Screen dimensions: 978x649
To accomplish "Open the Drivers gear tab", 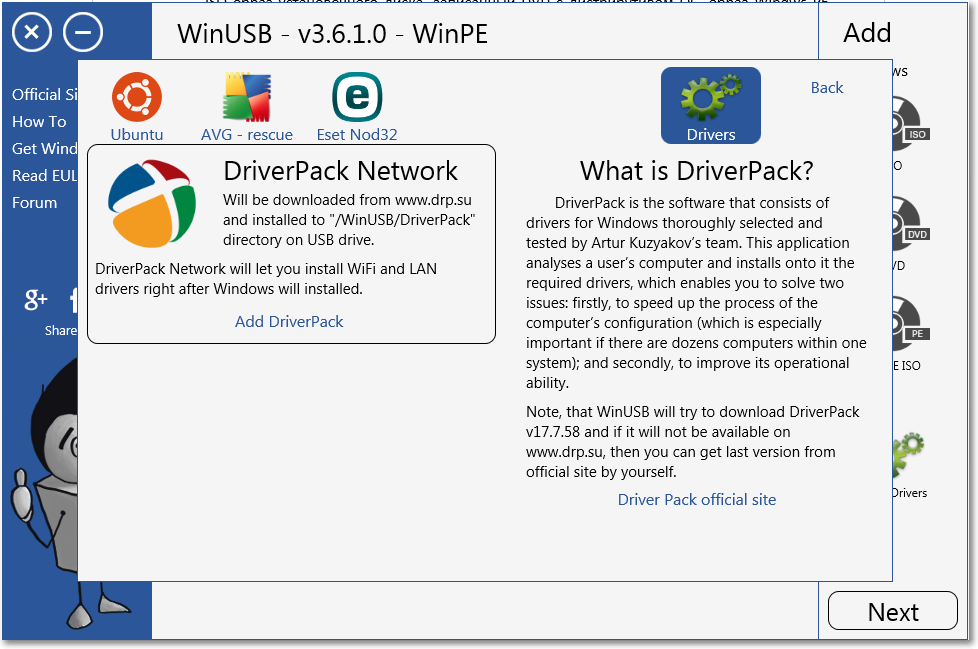I will (710, 105).
